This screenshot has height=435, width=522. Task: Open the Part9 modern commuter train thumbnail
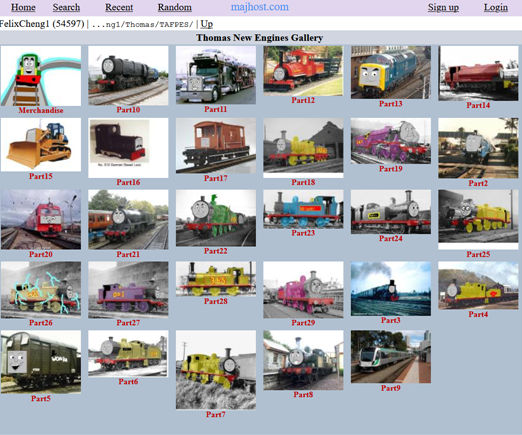tap(391, 357)
